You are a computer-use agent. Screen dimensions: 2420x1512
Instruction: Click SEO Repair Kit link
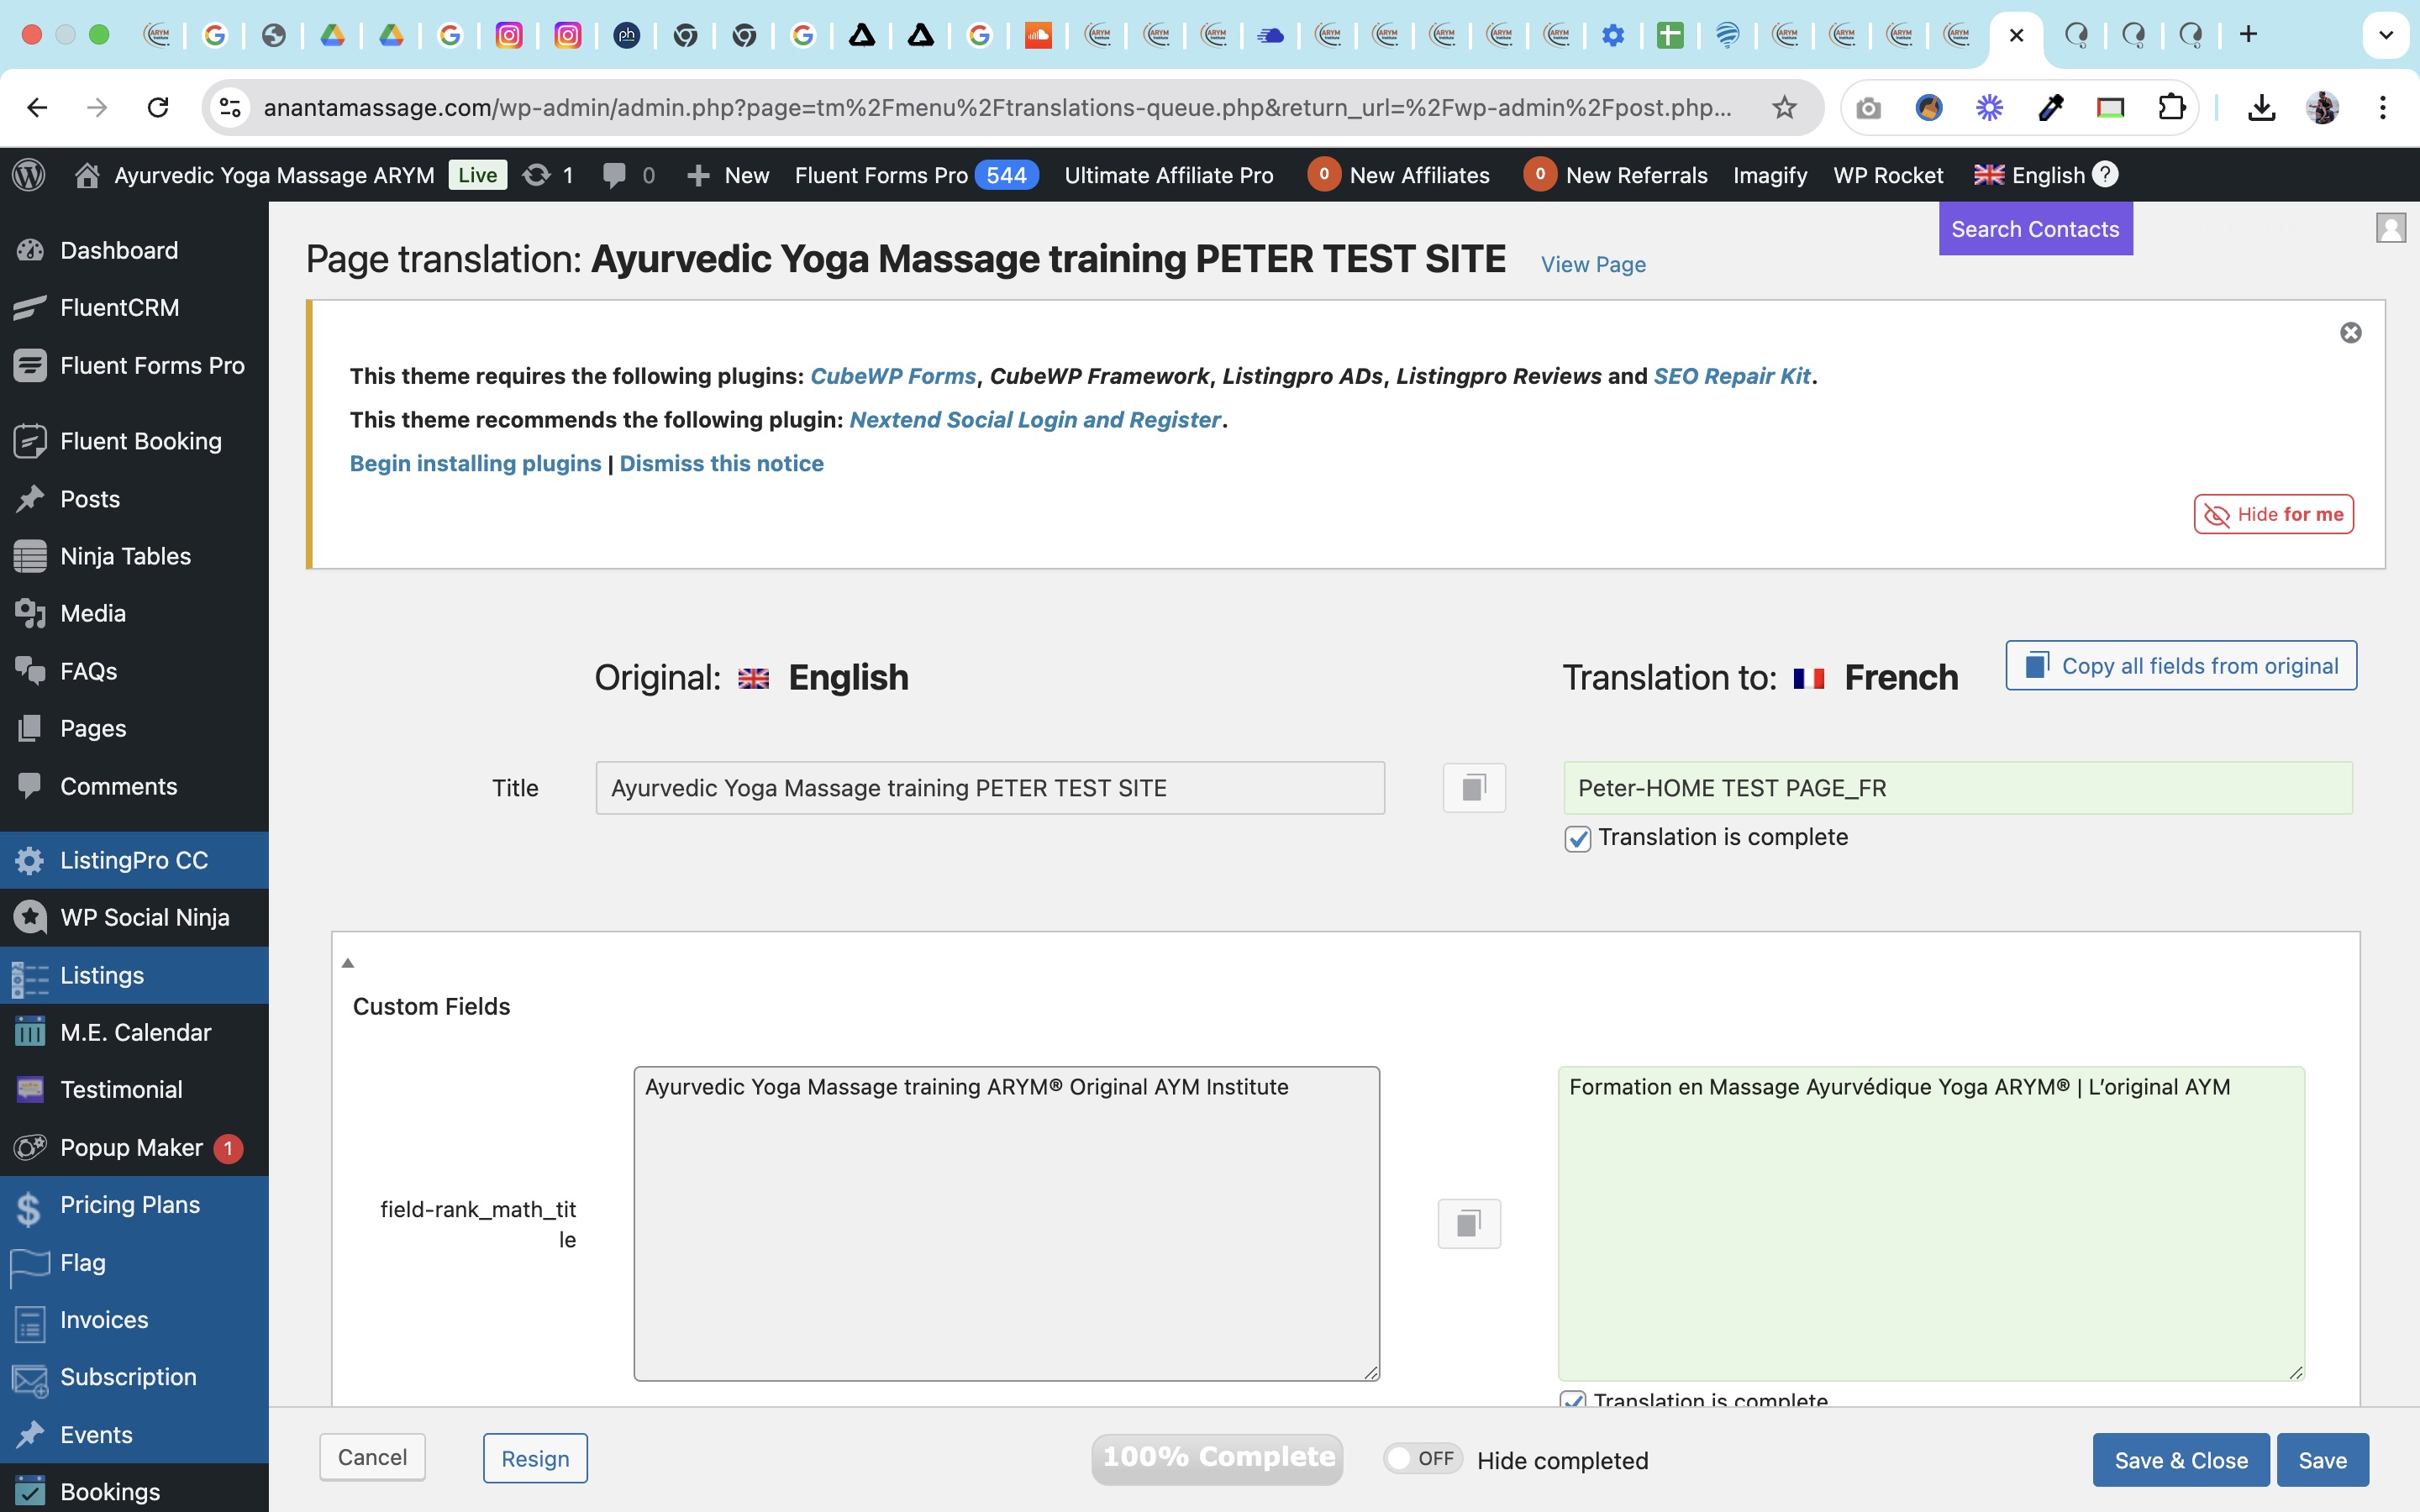[x=1731, y=376]
